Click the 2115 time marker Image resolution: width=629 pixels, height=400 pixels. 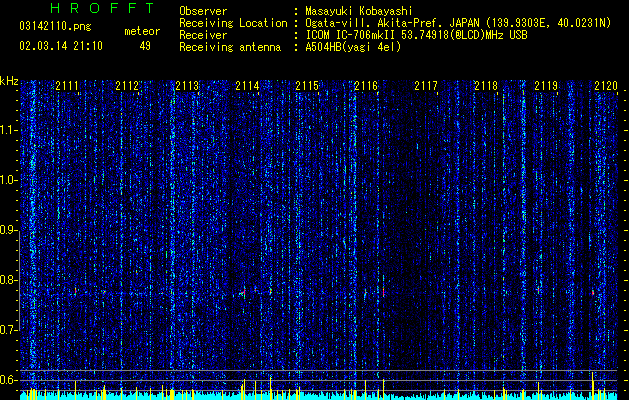[x=307, y=85]
